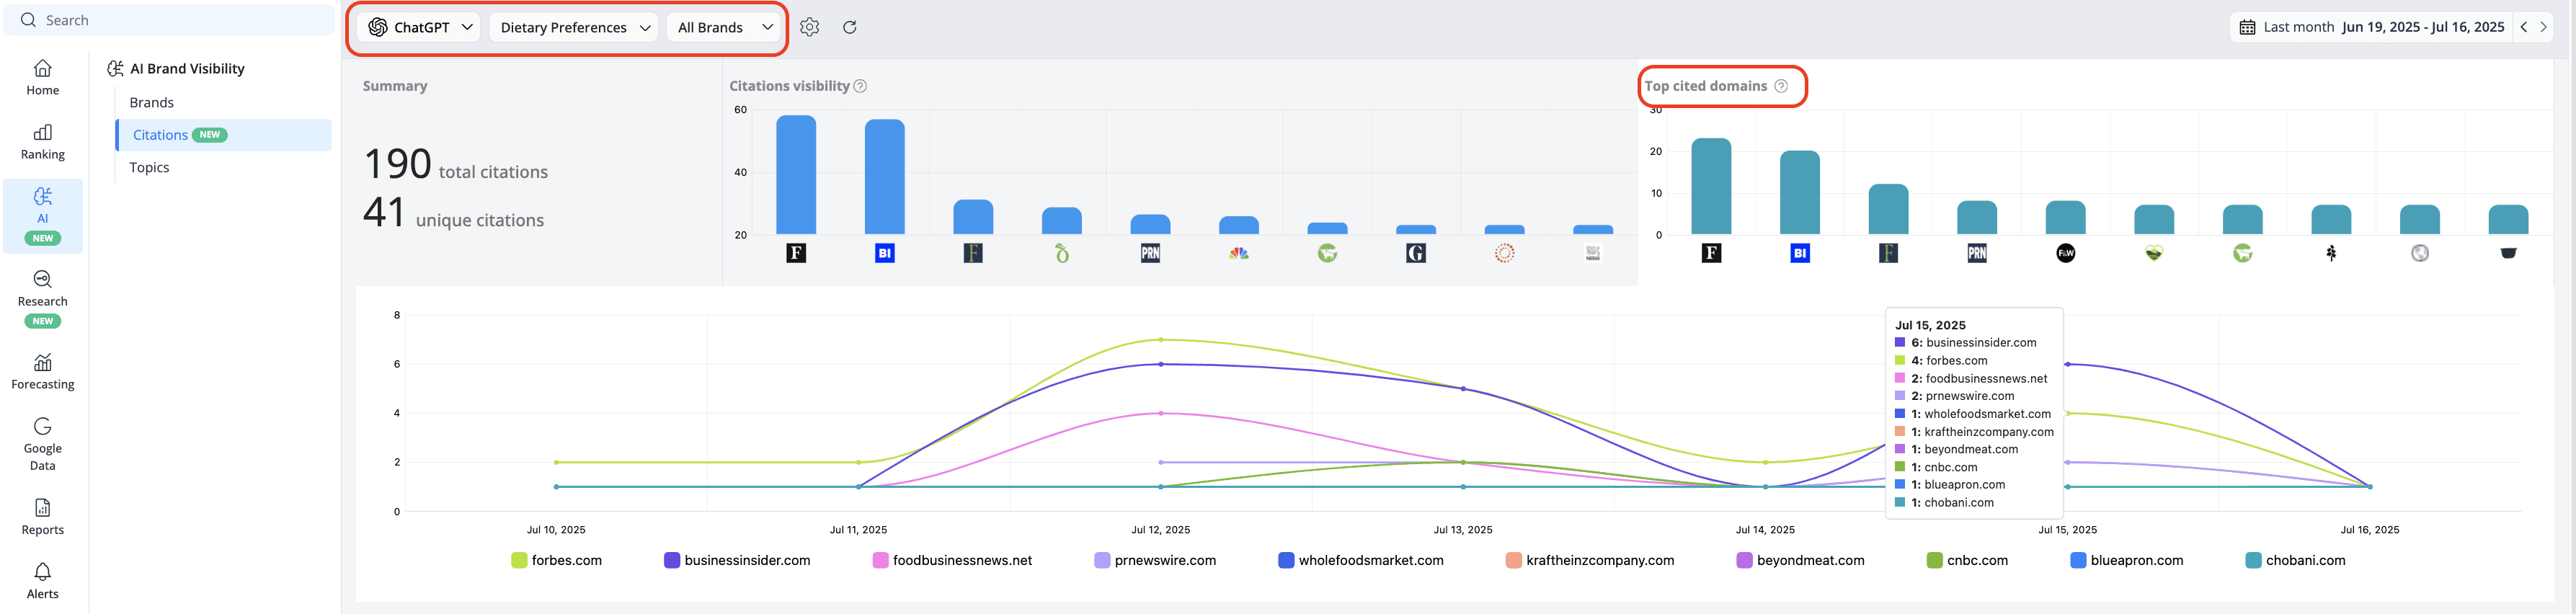Click Business Insider icon under Top cited domains
Image resolution: width=2576 pixels, height=614 pixels.
click(x=1800, y=253)
